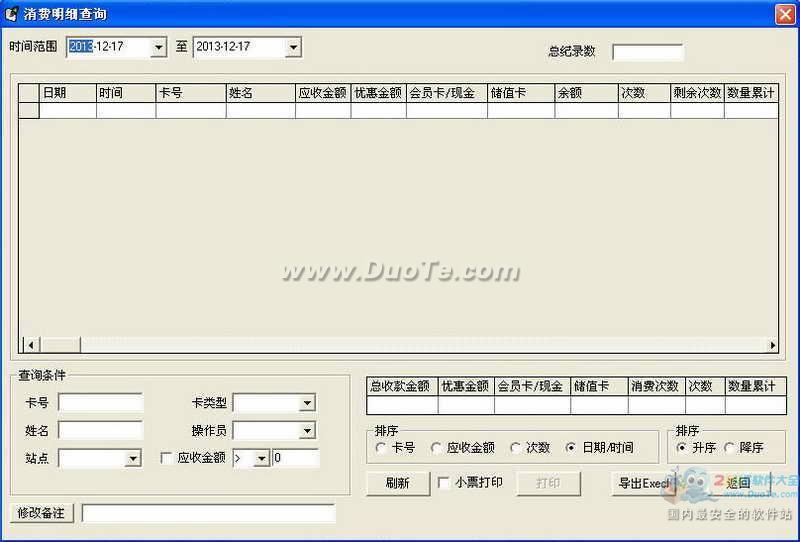Viewport: 800px width, 542px height.
Task: Expand the 卡类型 combo box
Action: pos(307,403)
